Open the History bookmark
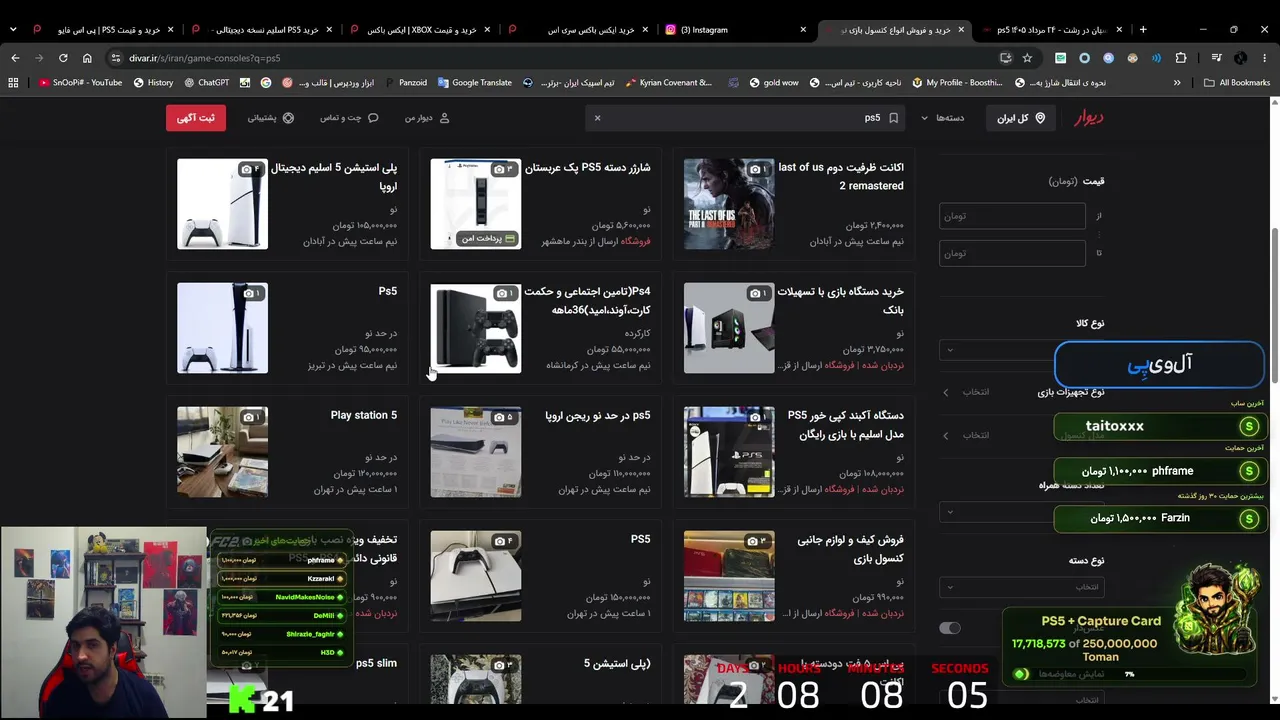Viewport: 1280px width, 720px height. pyautogui.click(x=153, y=83)
